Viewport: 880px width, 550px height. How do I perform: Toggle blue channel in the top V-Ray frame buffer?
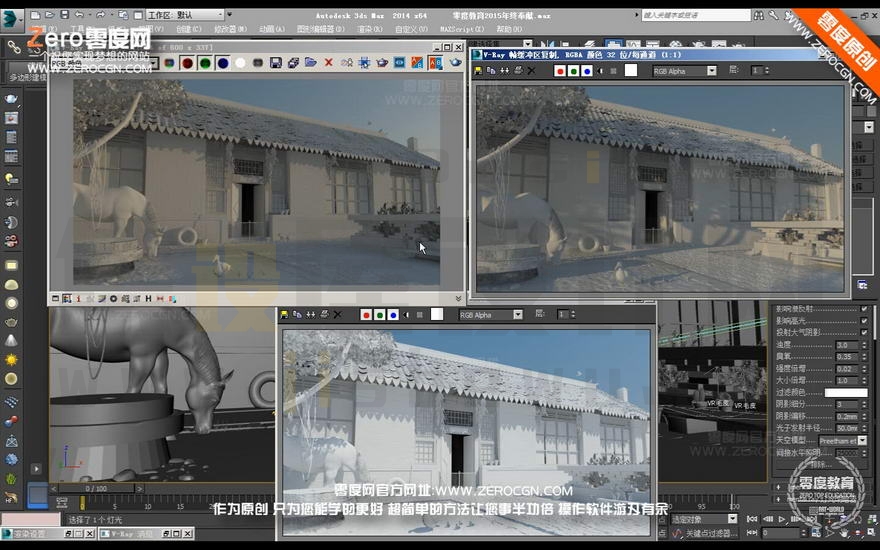(x=586, y=71)
